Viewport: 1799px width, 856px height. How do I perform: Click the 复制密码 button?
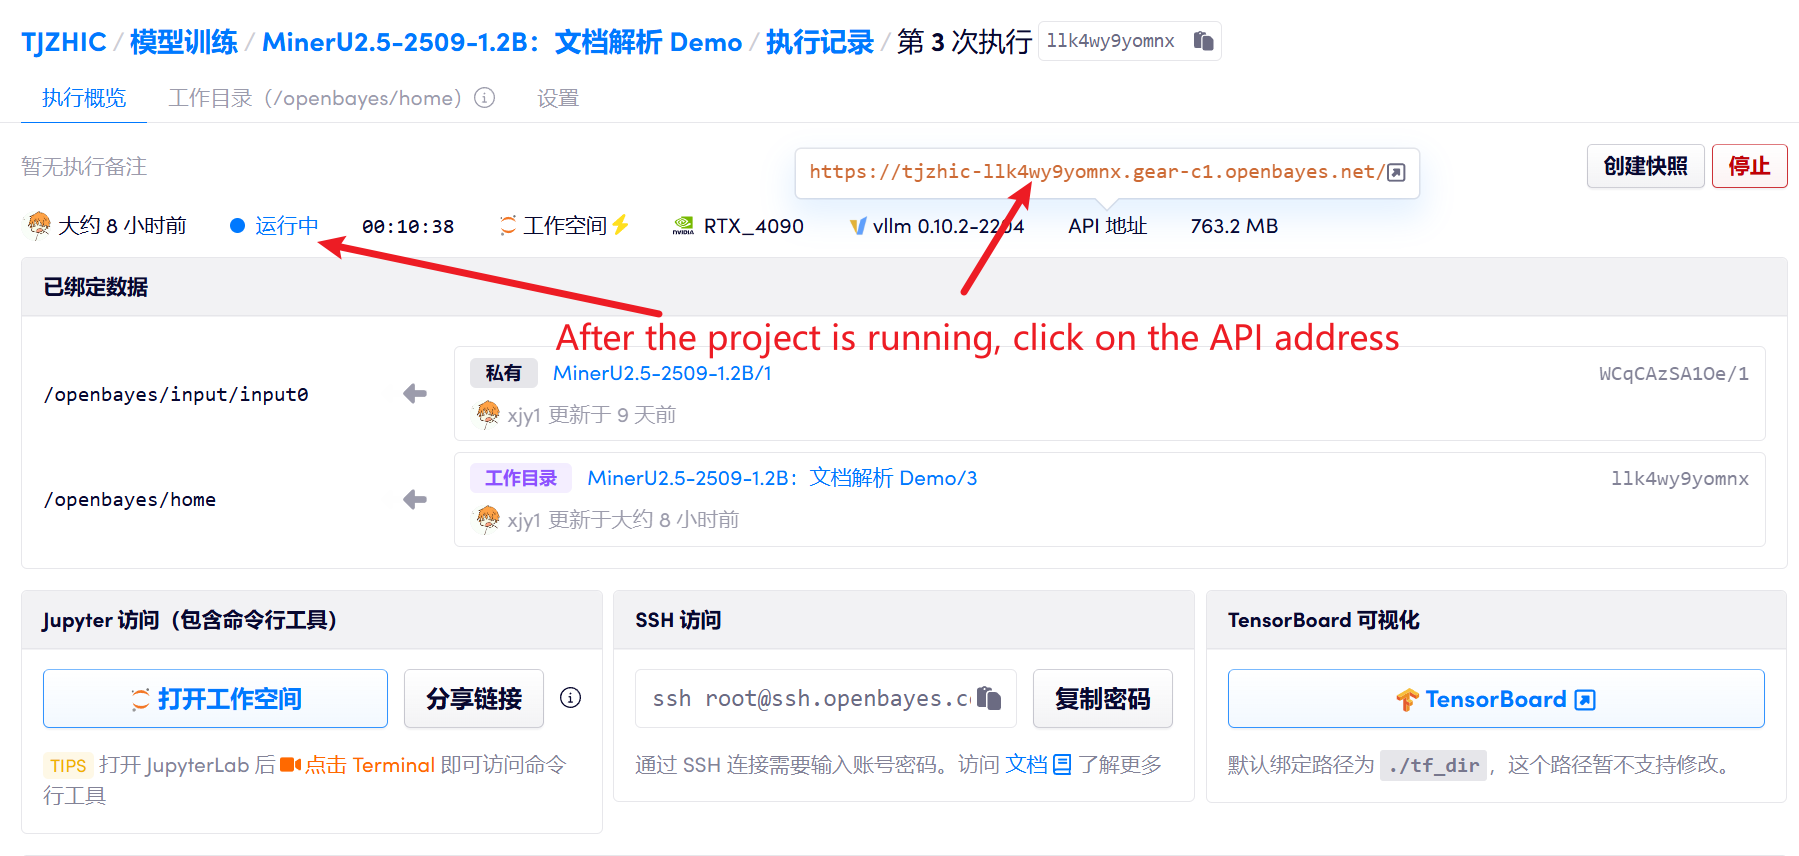pyautogui.click(x=1102, y=698)
